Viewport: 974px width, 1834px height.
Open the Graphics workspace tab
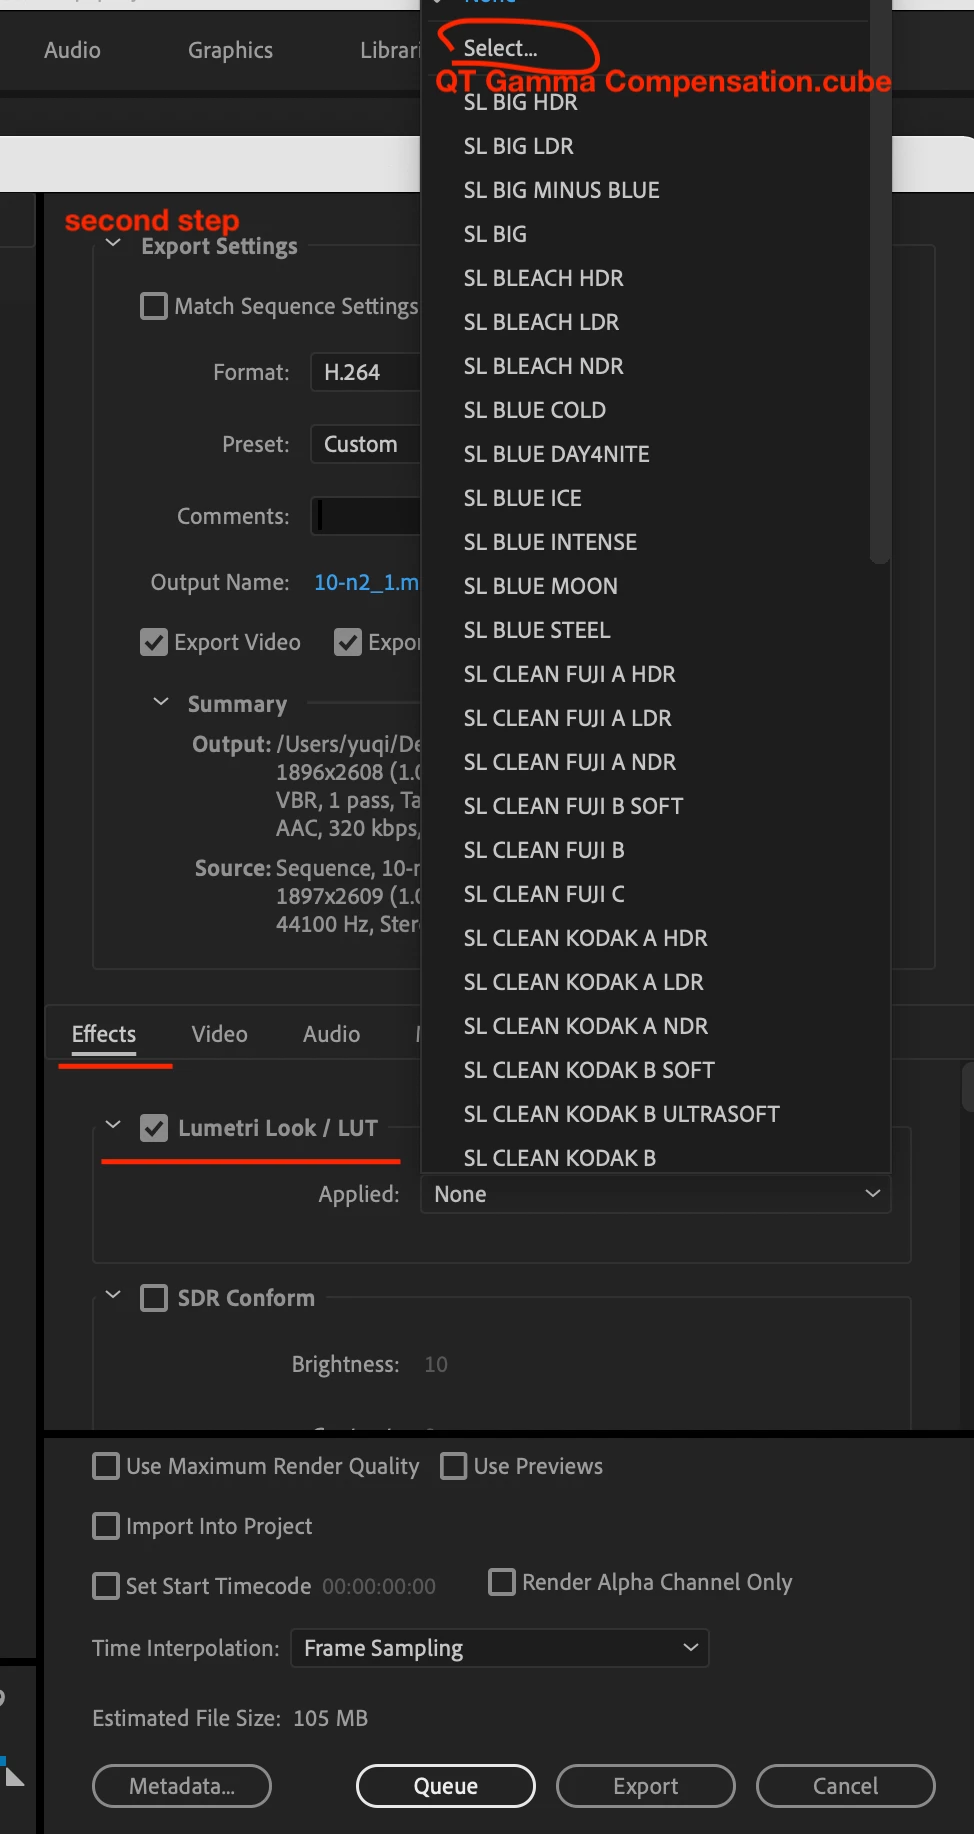tap(230, 50)
